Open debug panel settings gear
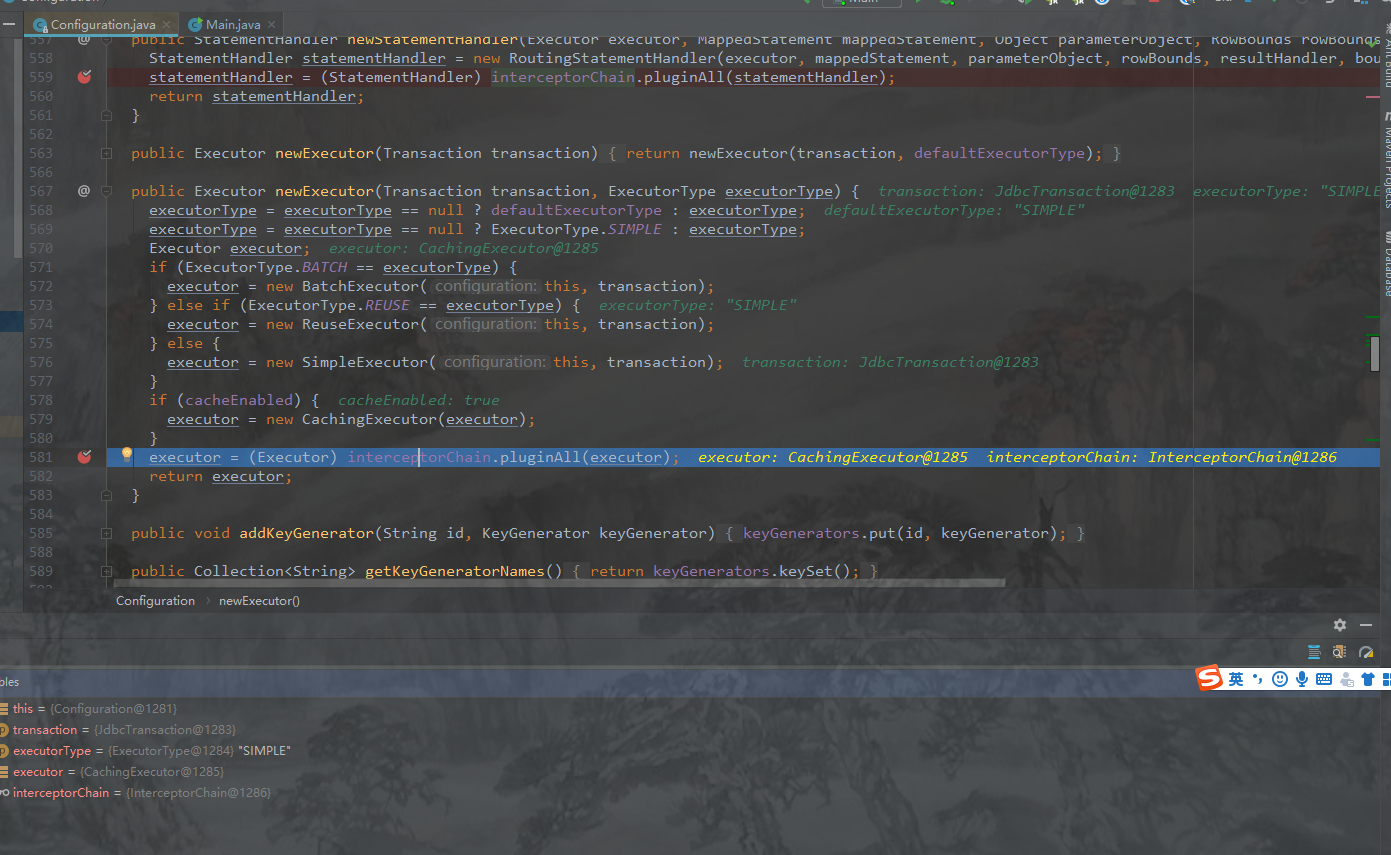Image resolution: width=1391 pixels, height=855 pixels. 1340,625
